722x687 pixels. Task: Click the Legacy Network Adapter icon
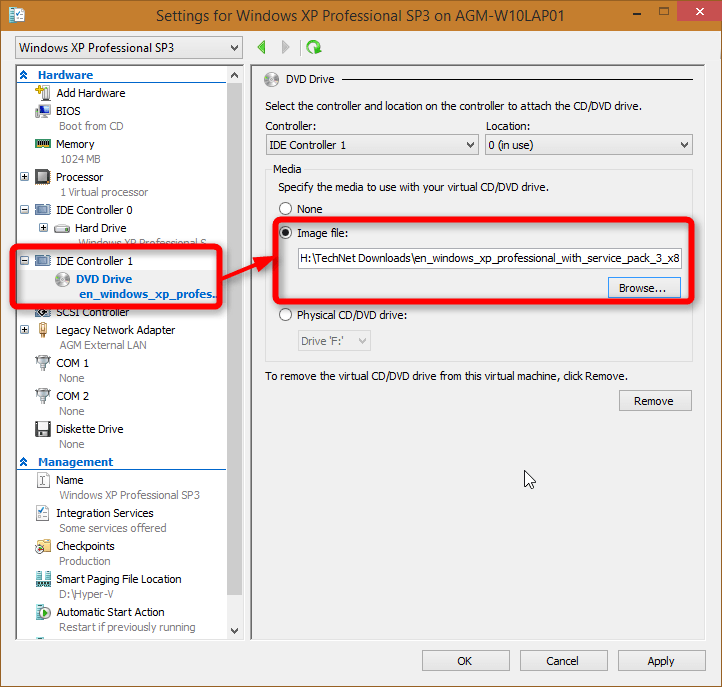tap(43, 330)
